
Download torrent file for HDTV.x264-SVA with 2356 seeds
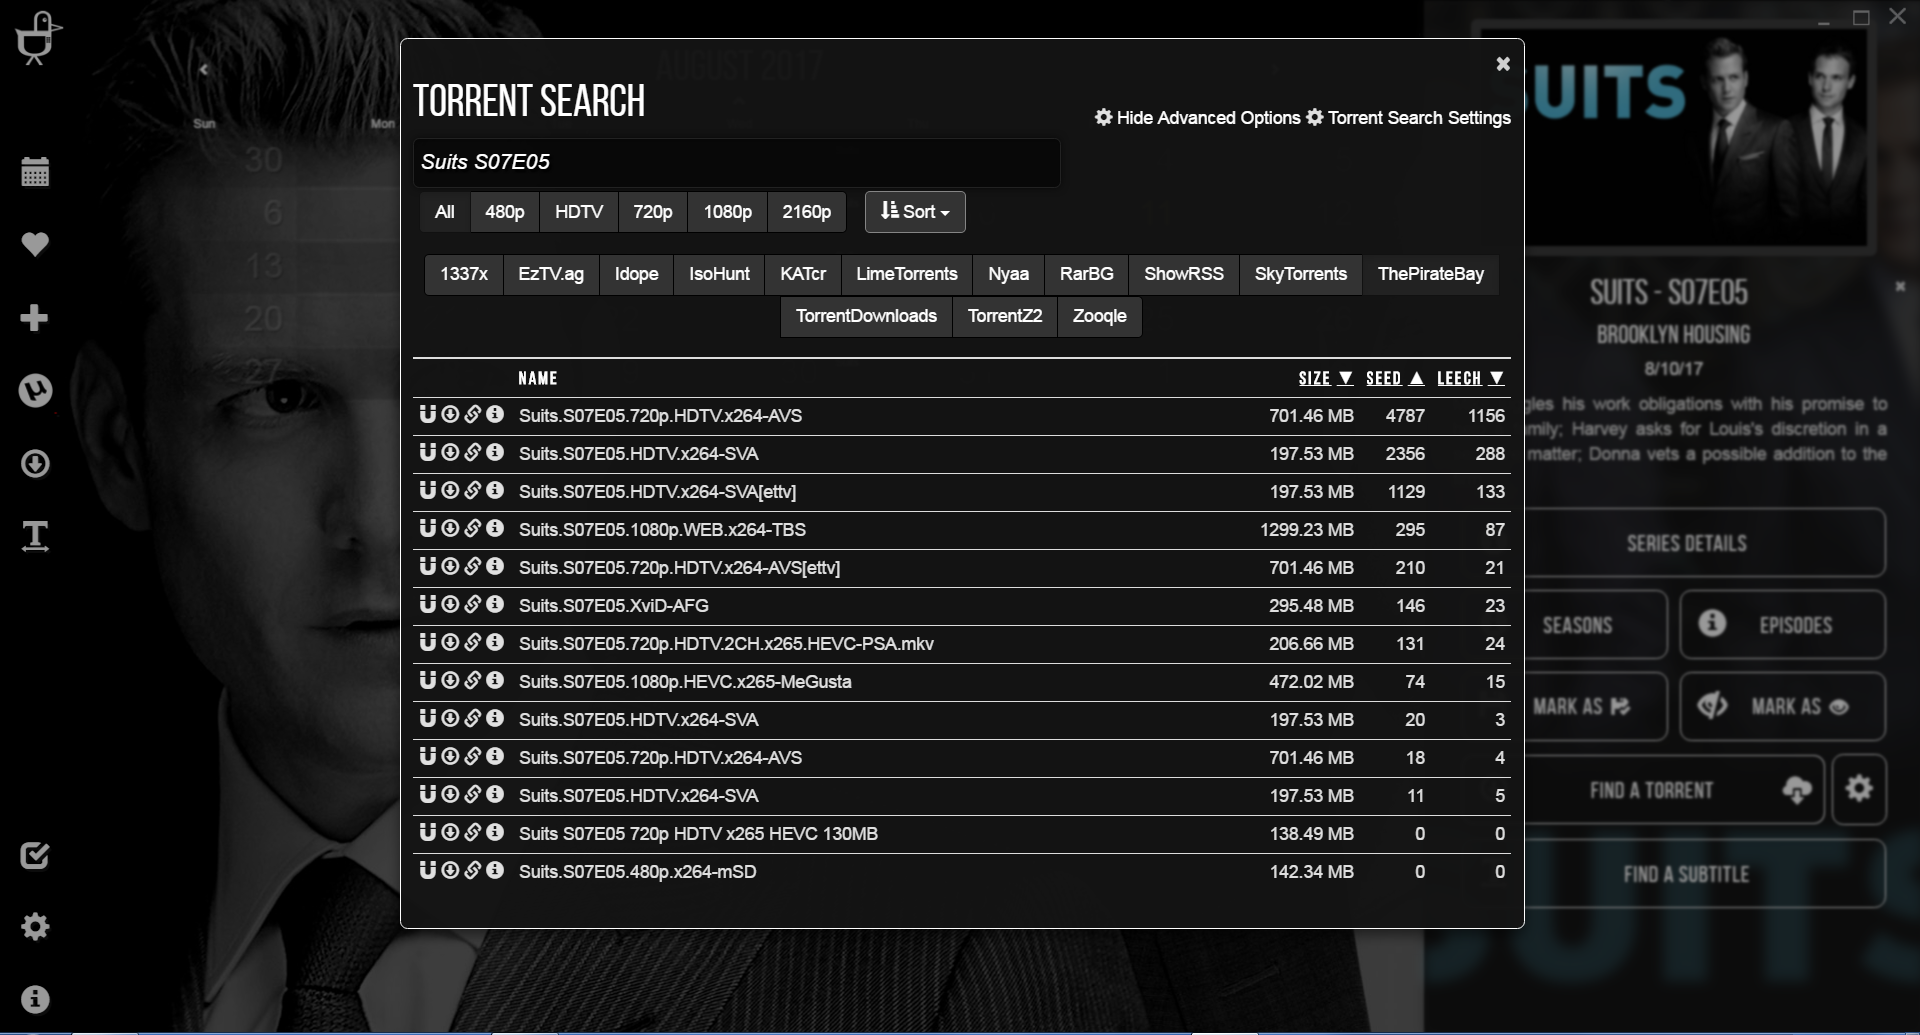point(450,452)
